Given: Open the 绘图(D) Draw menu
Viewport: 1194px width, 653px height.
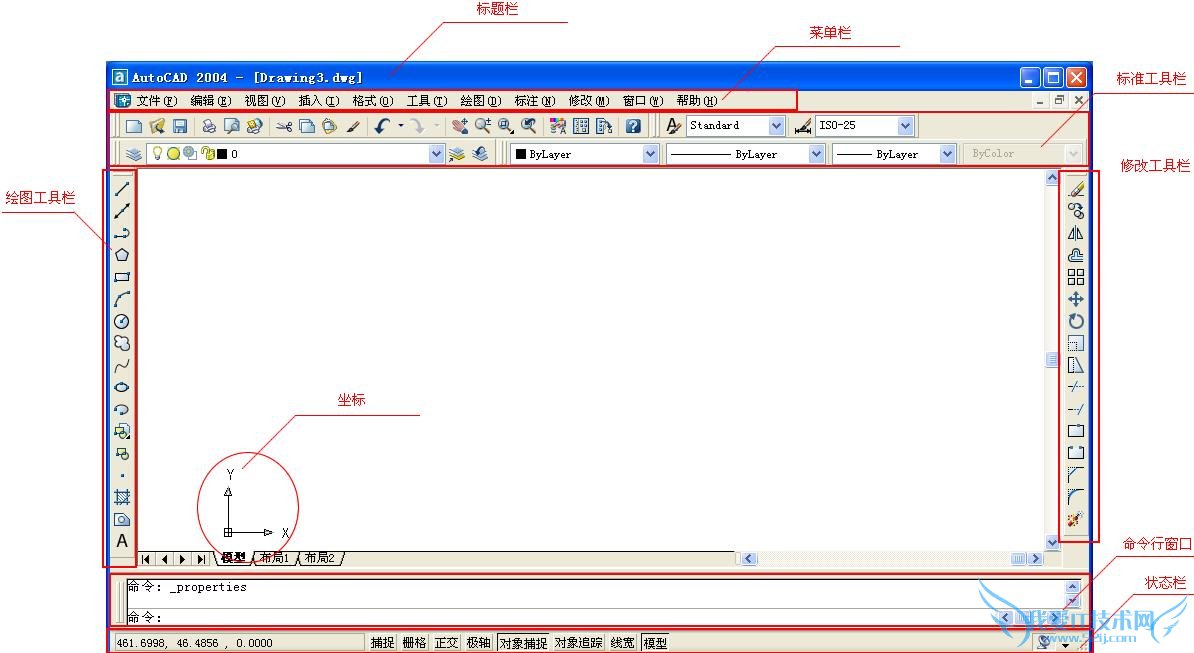Looking at the screenshot, I should coord(480,100).
